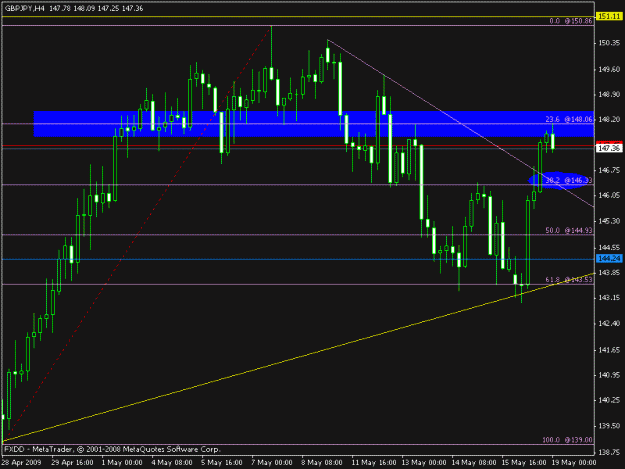Click the GBPJPY,H4 chart title text

(24, 8)
